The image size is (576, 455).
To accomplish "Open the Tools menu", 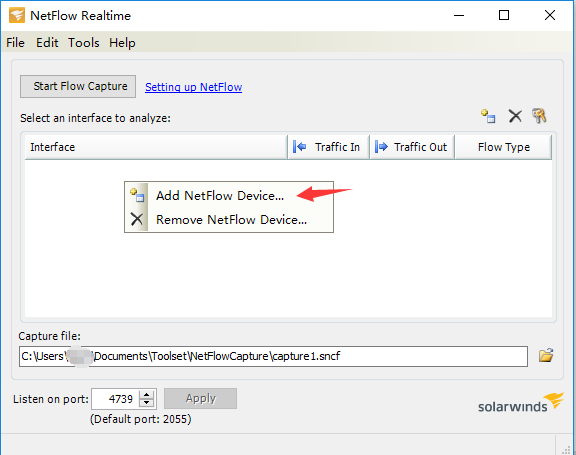I will (x=84, y=43).
